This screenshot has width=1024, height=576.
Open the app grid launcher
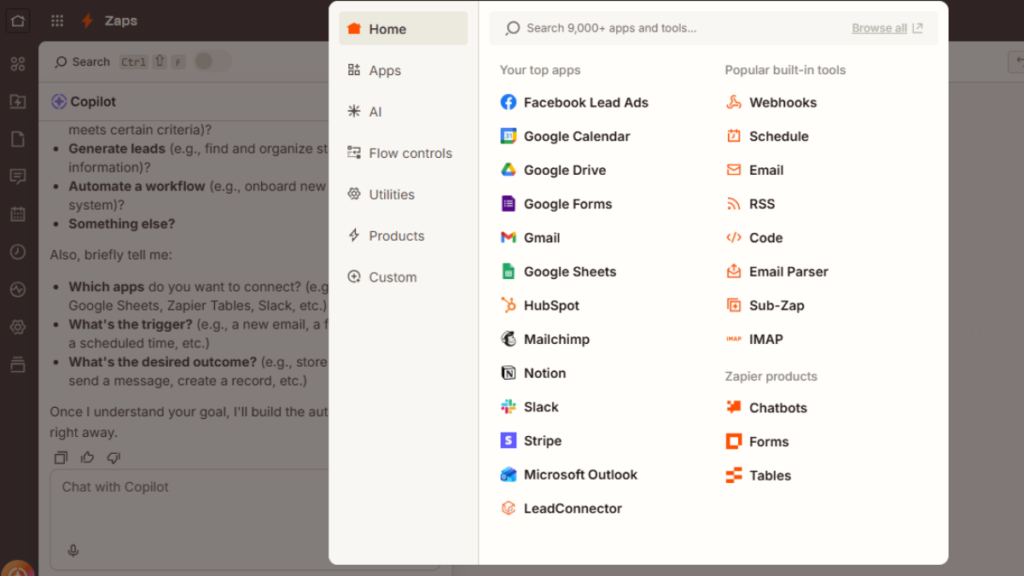(57, 21)
